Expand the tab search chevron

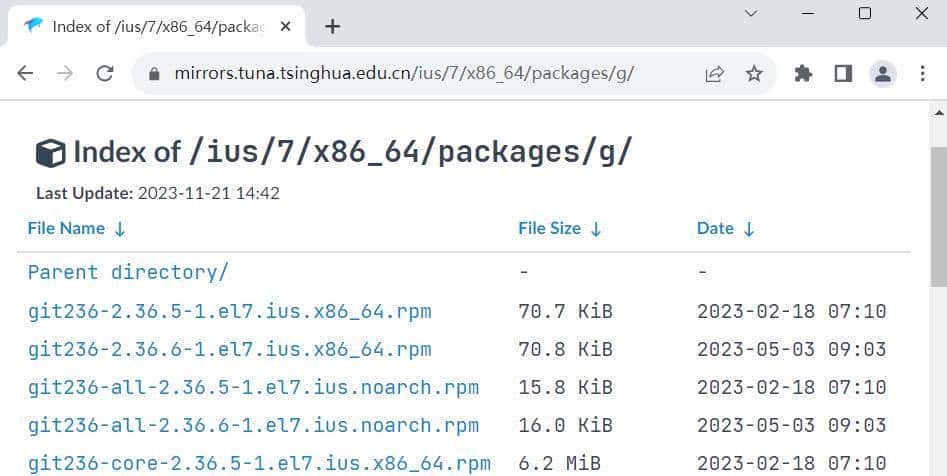(x=752, y=14)
